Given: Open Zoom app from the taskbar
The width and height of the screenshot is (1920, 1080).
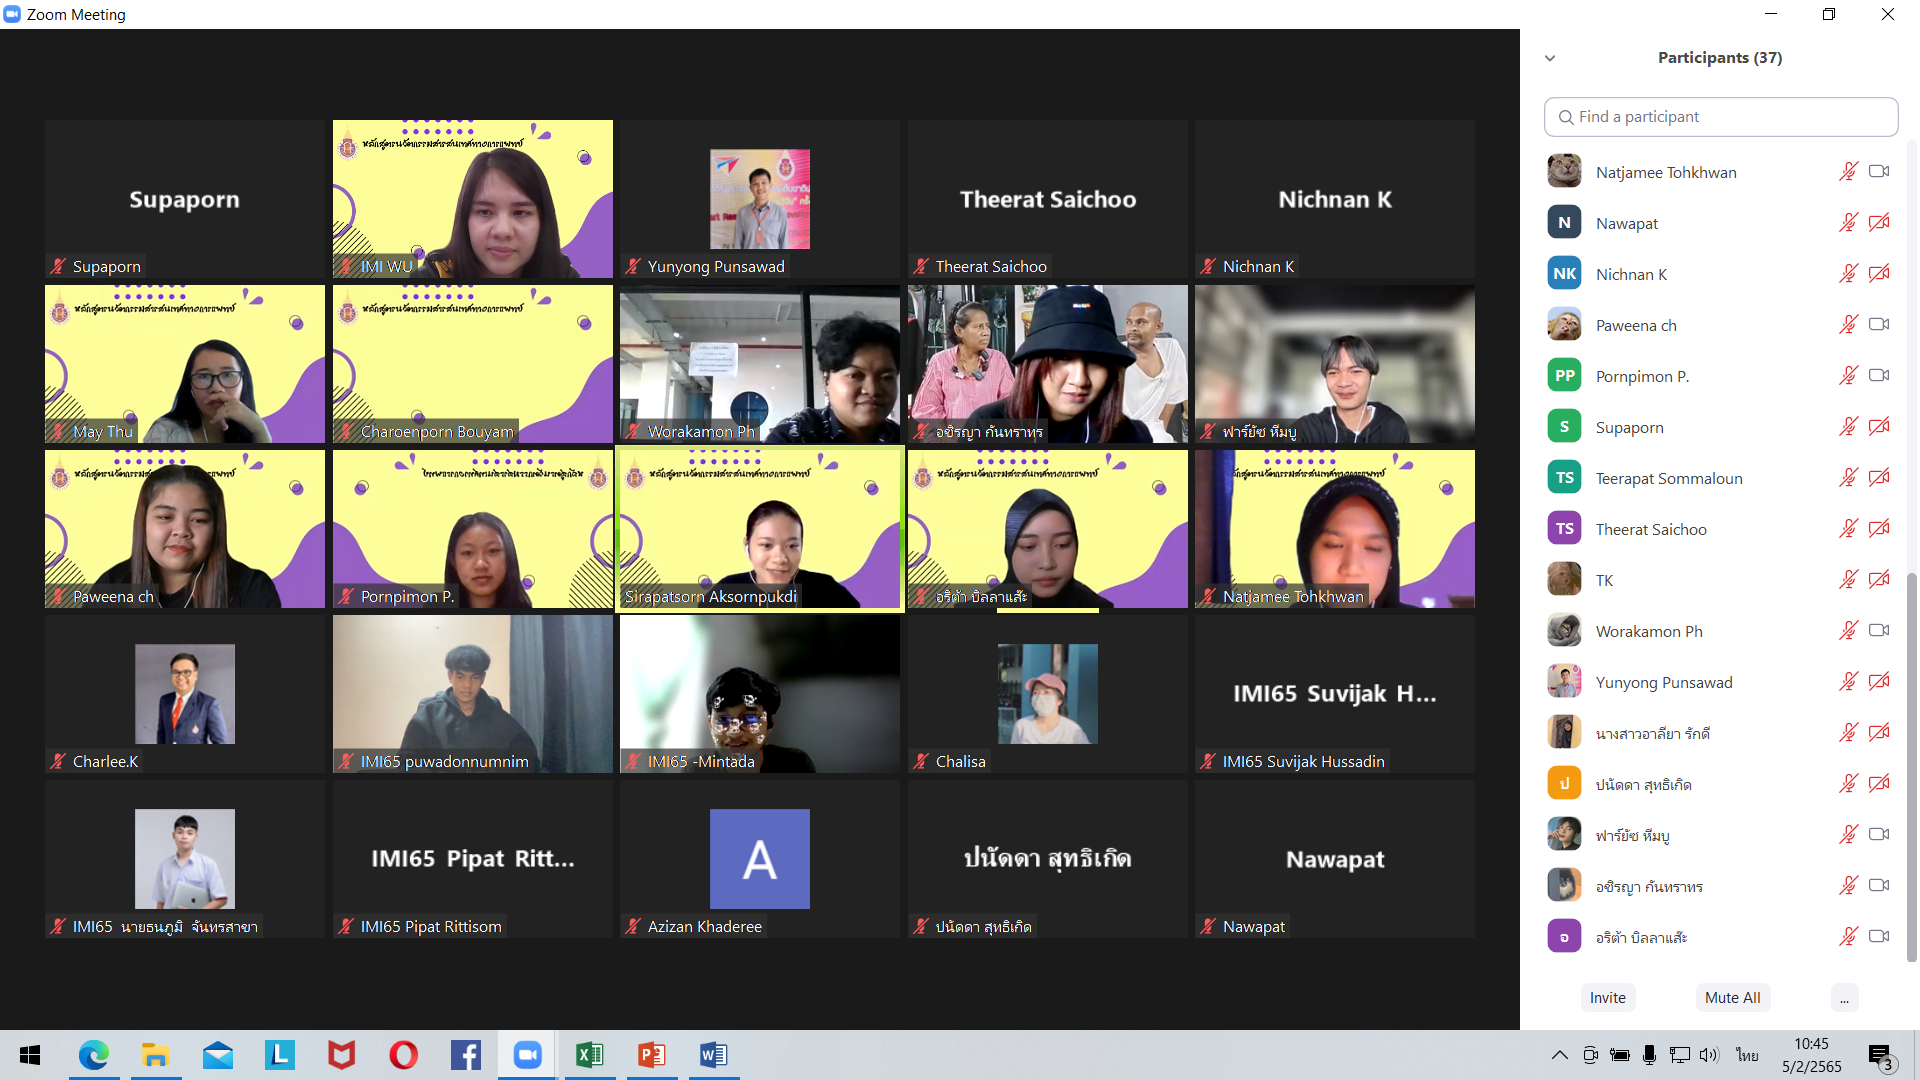Looking at the screenshot, I should click(x=527, y=1055).
